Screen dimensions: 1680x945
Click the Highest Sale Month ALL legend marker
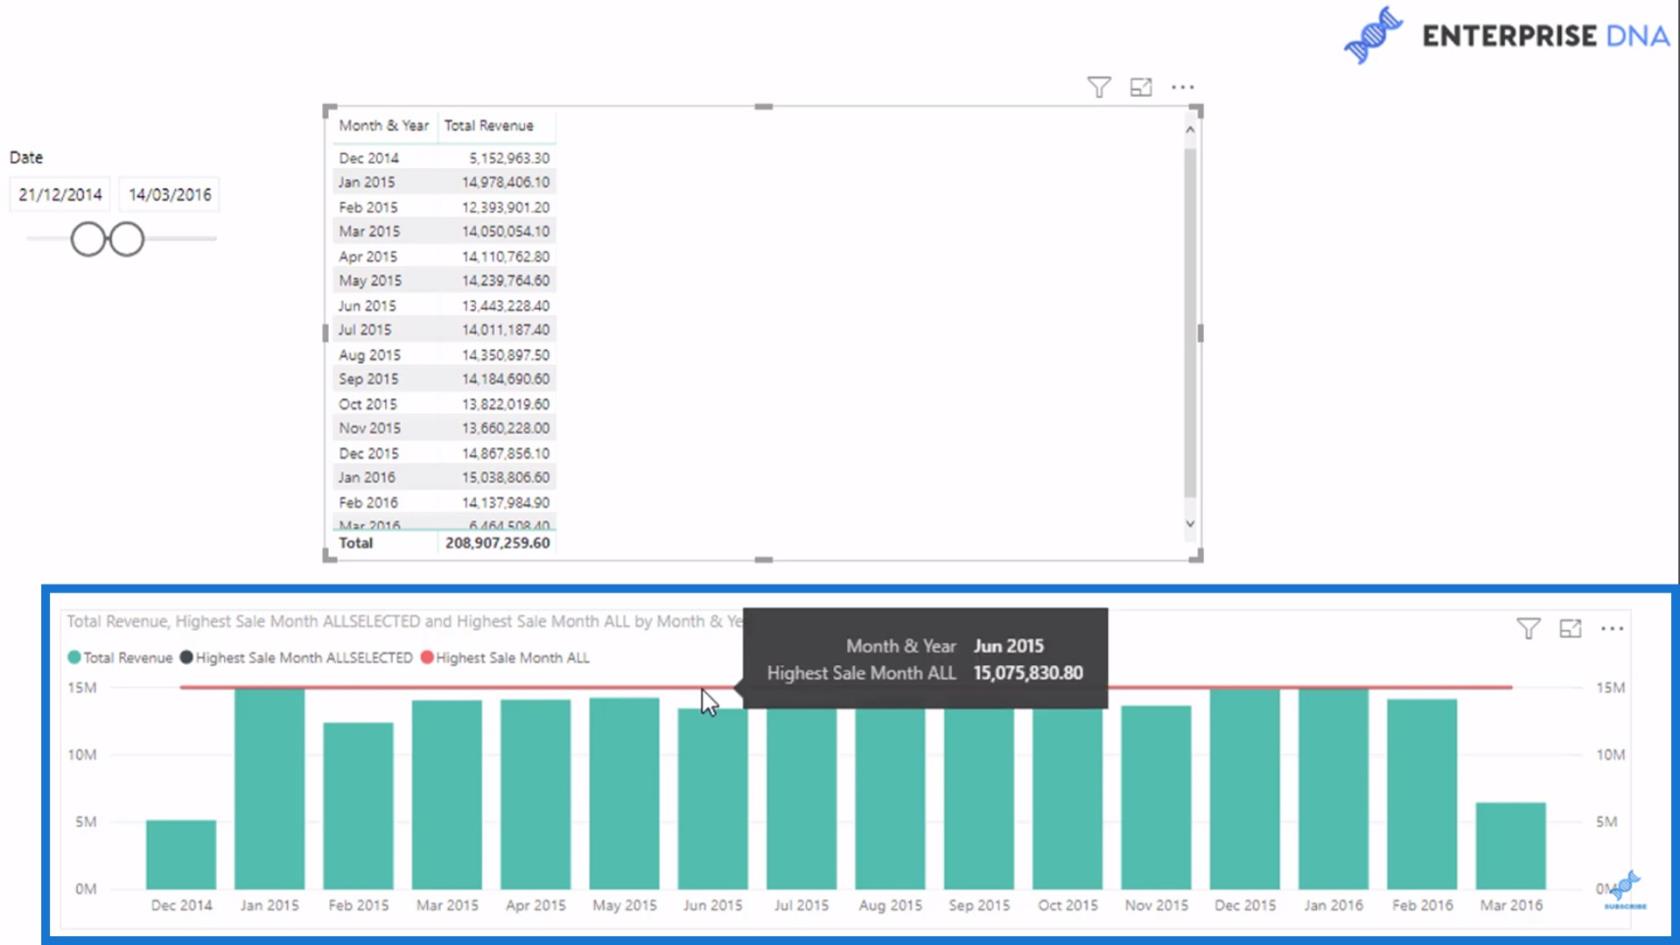[427, 658]
